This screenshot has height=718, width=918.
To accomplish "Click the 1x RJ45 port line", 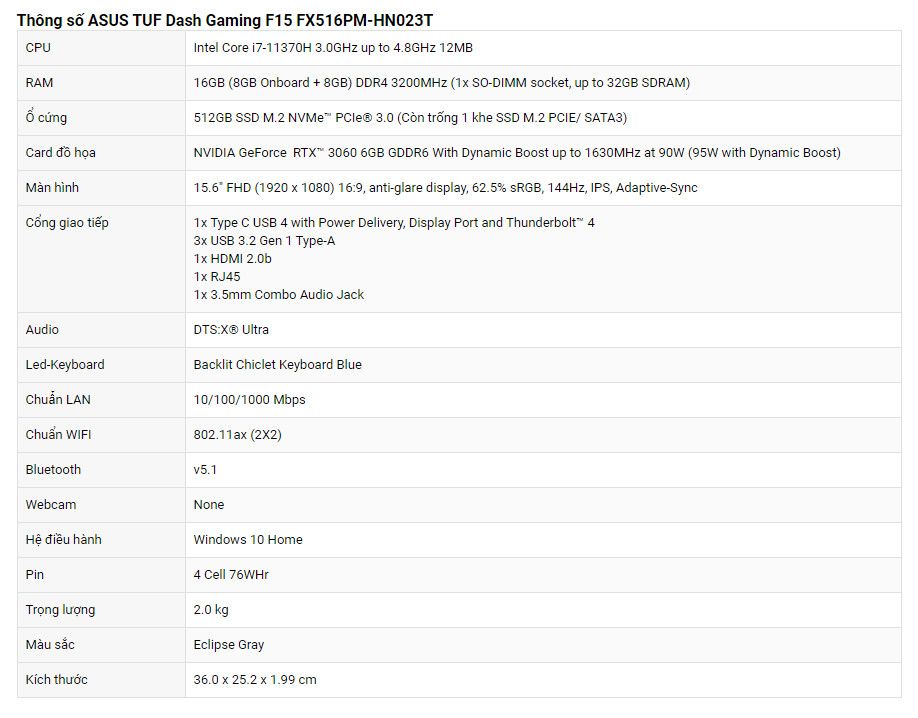I will [217, 276].
